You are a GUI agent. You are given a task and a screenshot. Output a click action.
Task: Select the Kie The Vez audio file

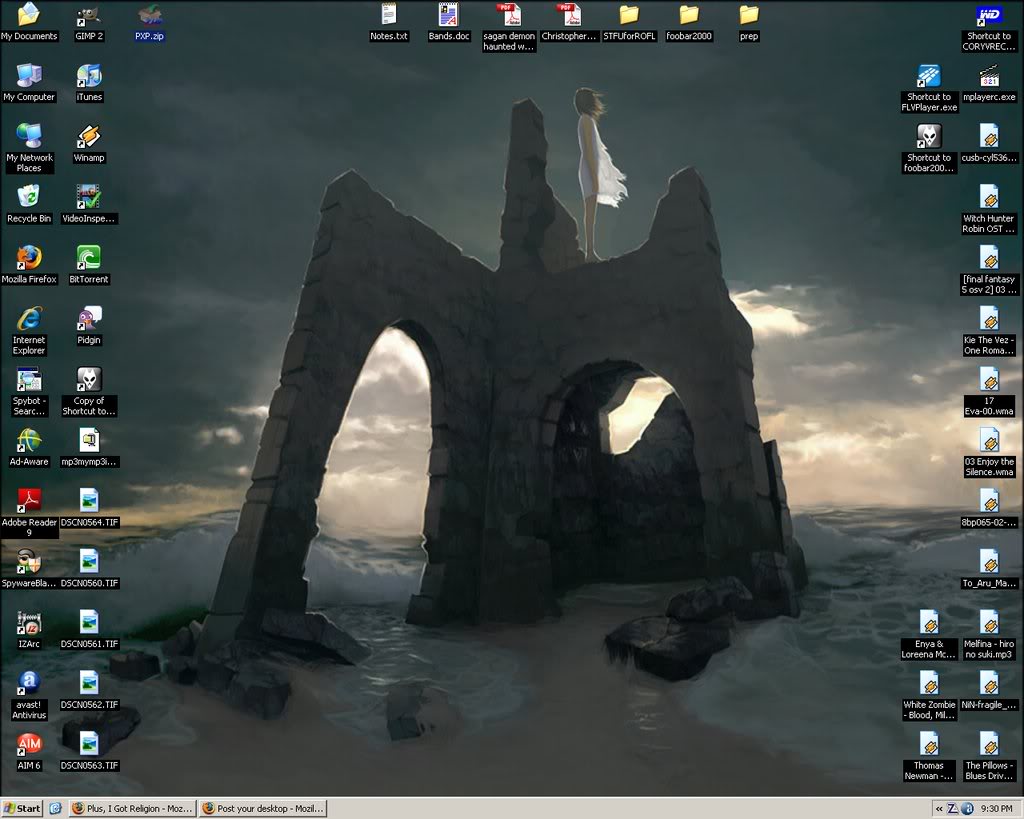pyautogui.click(x=989, y=318)
